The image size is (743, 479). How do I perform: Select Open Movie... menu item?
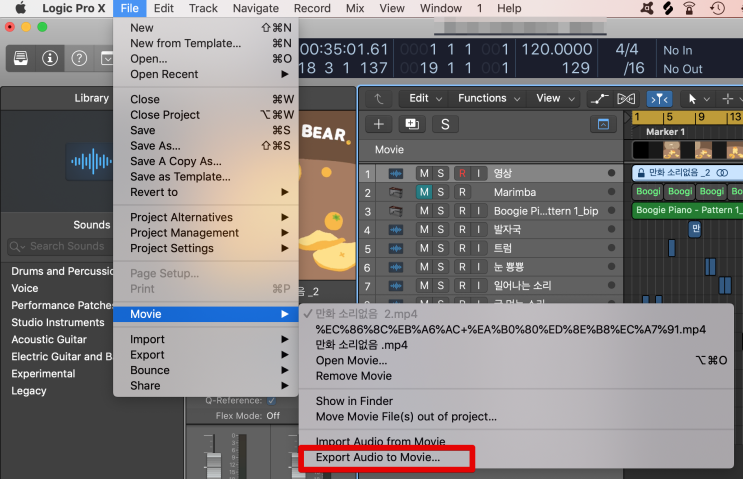516,361
